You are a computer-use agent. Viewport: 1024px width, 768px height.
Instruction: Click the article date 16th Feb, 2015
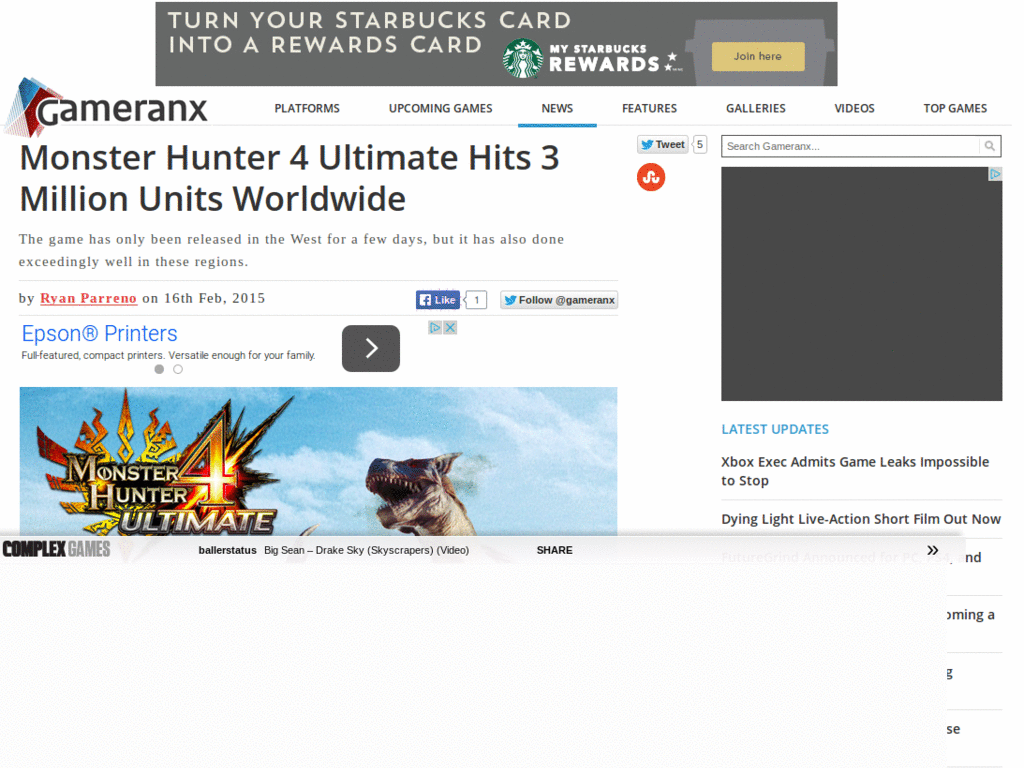tap(214, 298)
